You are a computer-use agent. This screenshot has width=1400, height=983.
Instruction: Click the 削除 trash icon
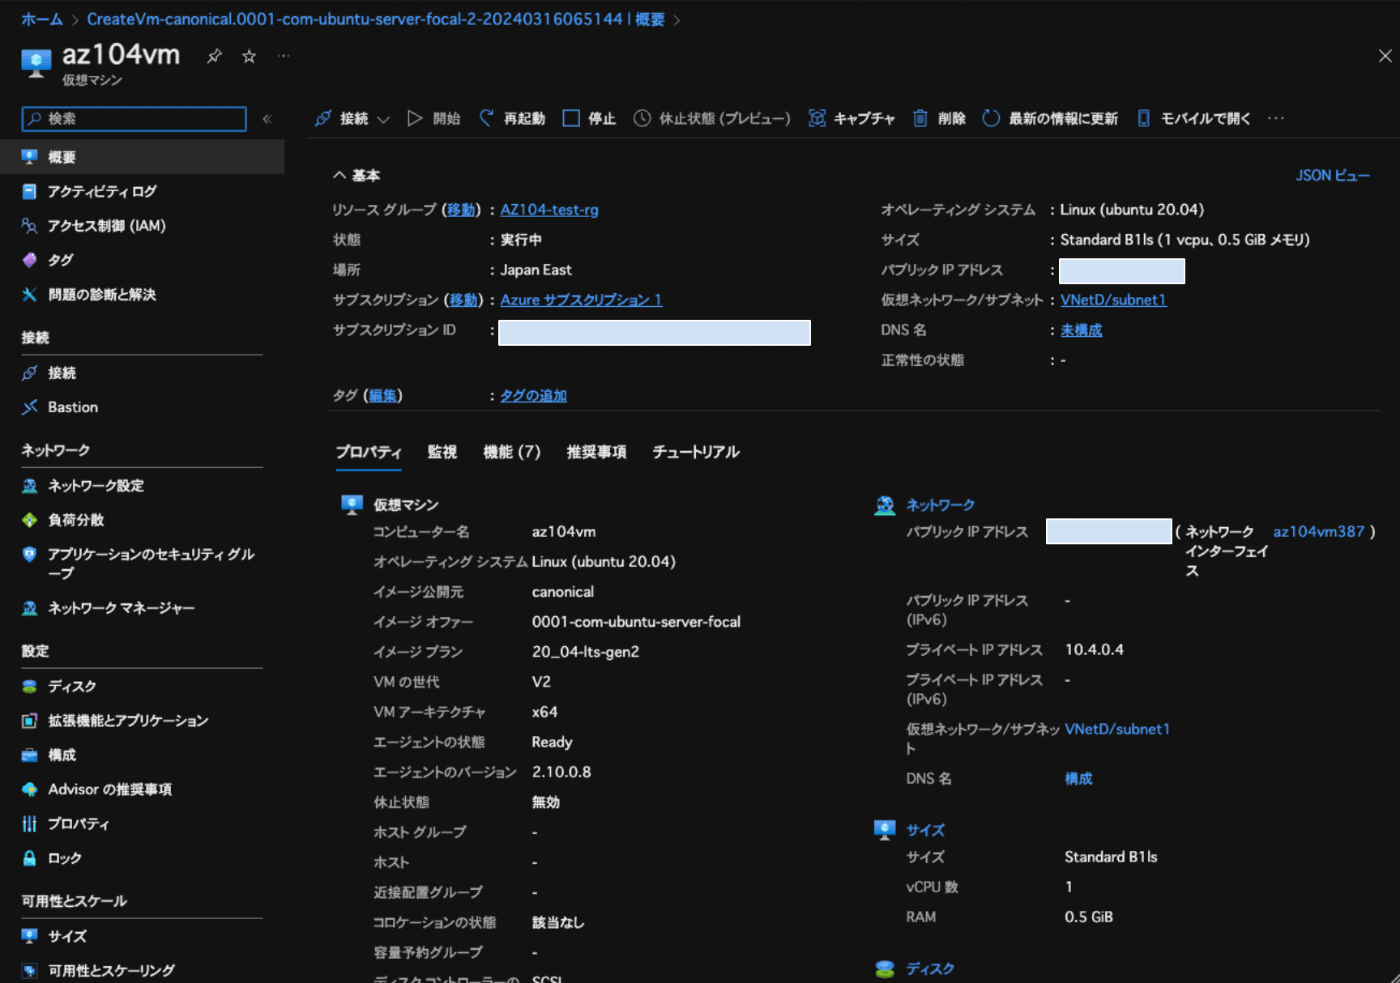(x=920, y=118)
